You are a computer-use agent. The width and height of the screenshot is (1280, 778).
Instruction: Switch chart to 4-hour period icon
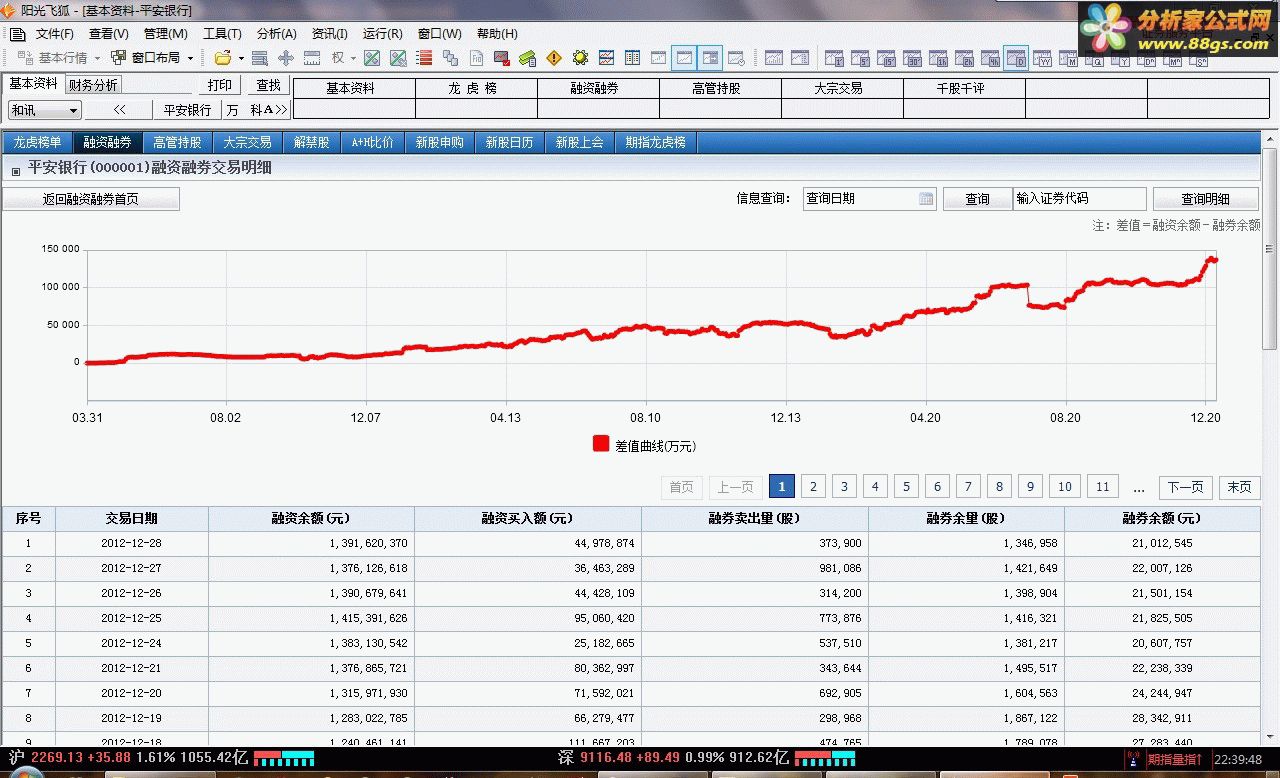[x=989, y=58]
